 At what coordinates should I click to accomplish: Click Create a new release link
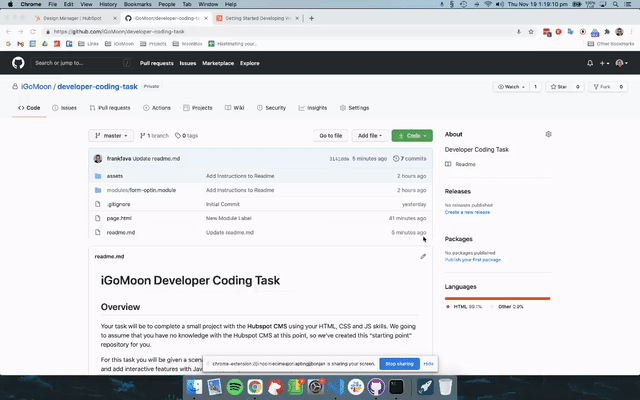[x=467, y=212]
